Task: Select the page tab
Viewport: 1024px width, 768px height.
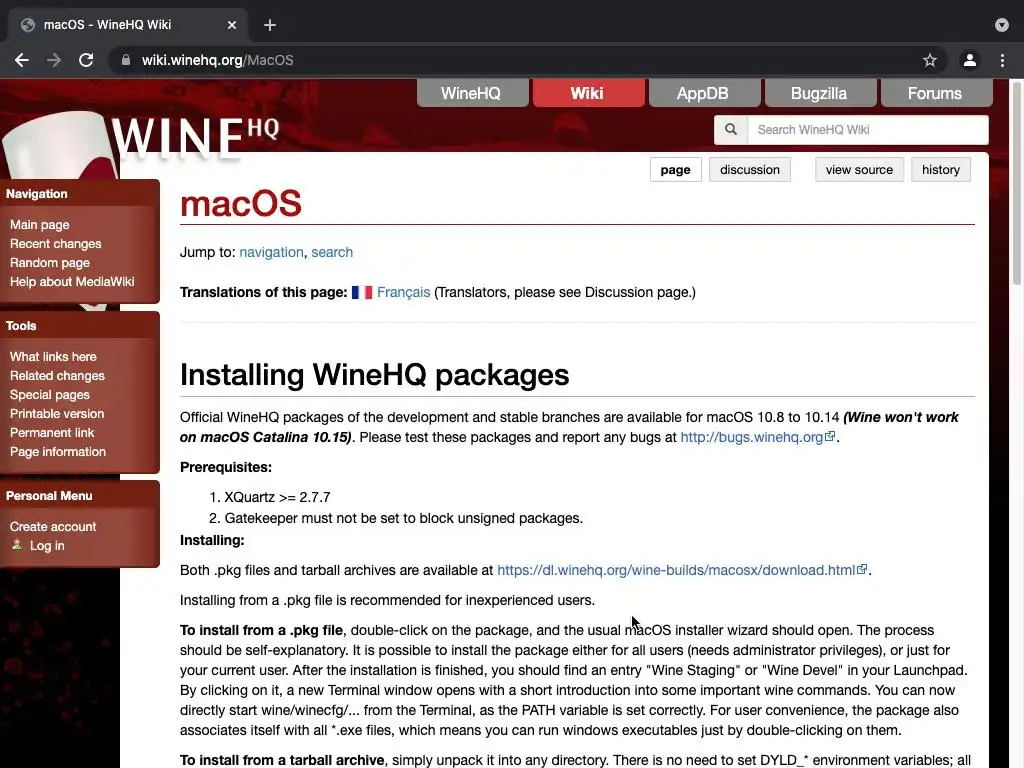Action: point(675,170)
